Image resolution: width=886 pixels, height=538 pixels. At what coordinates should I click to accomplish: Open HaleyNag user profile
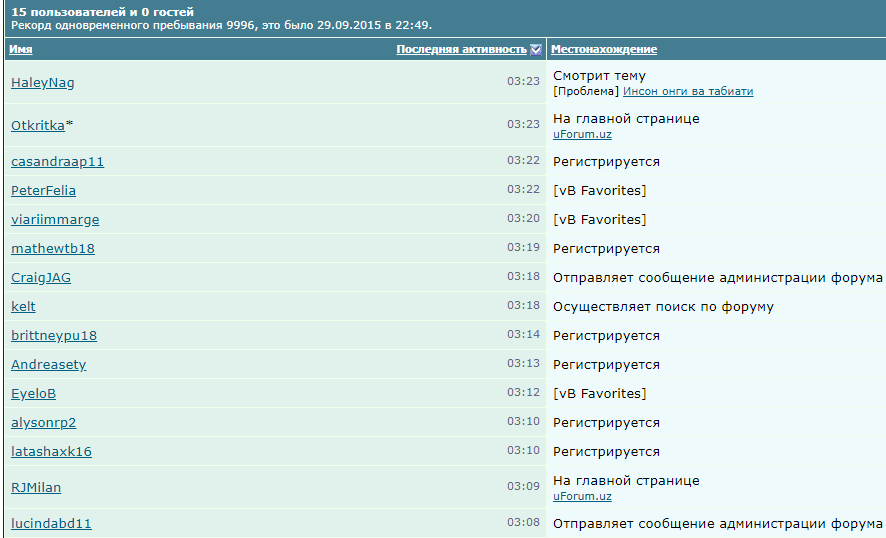pos(42,83)
